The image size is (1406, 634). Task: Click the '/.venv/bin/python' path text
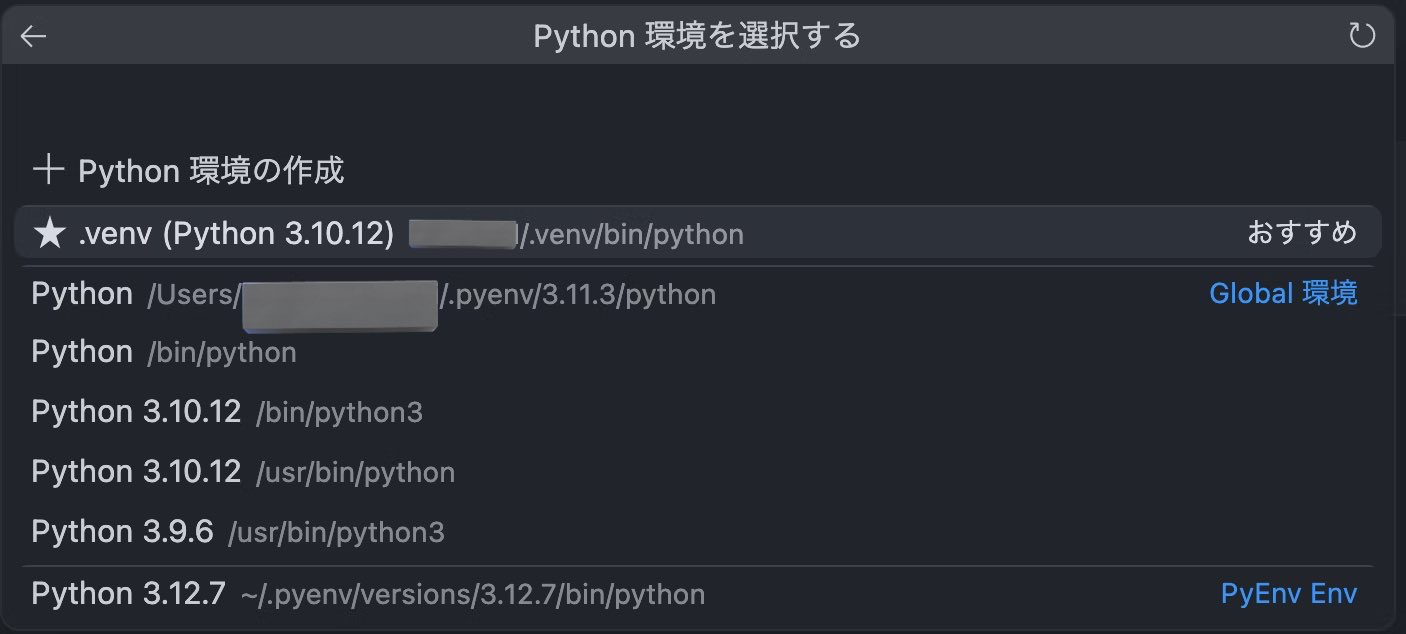point(631,235)
